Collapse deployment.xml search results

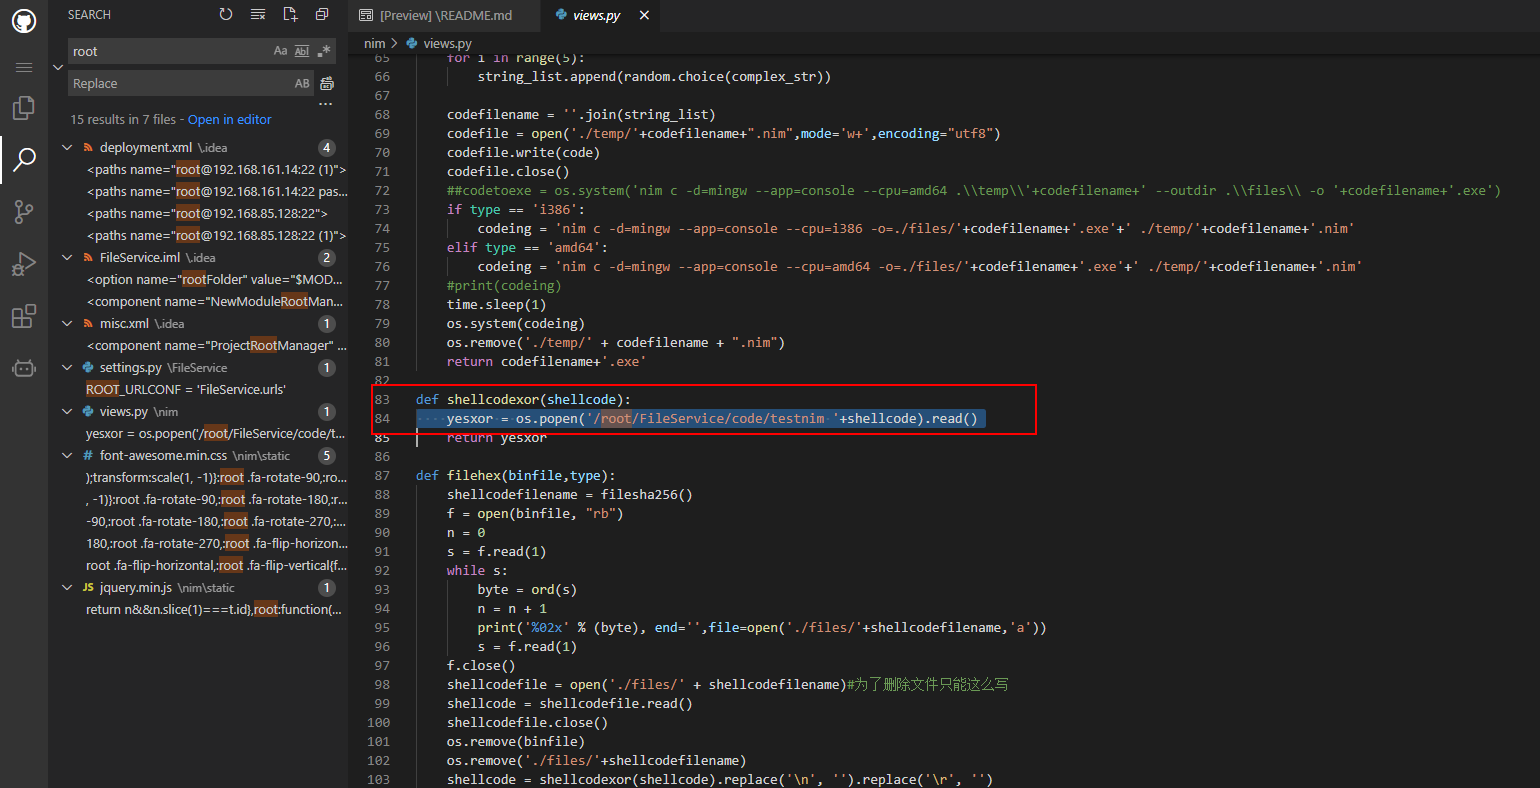pyautogui.click(x=68, y=148)
